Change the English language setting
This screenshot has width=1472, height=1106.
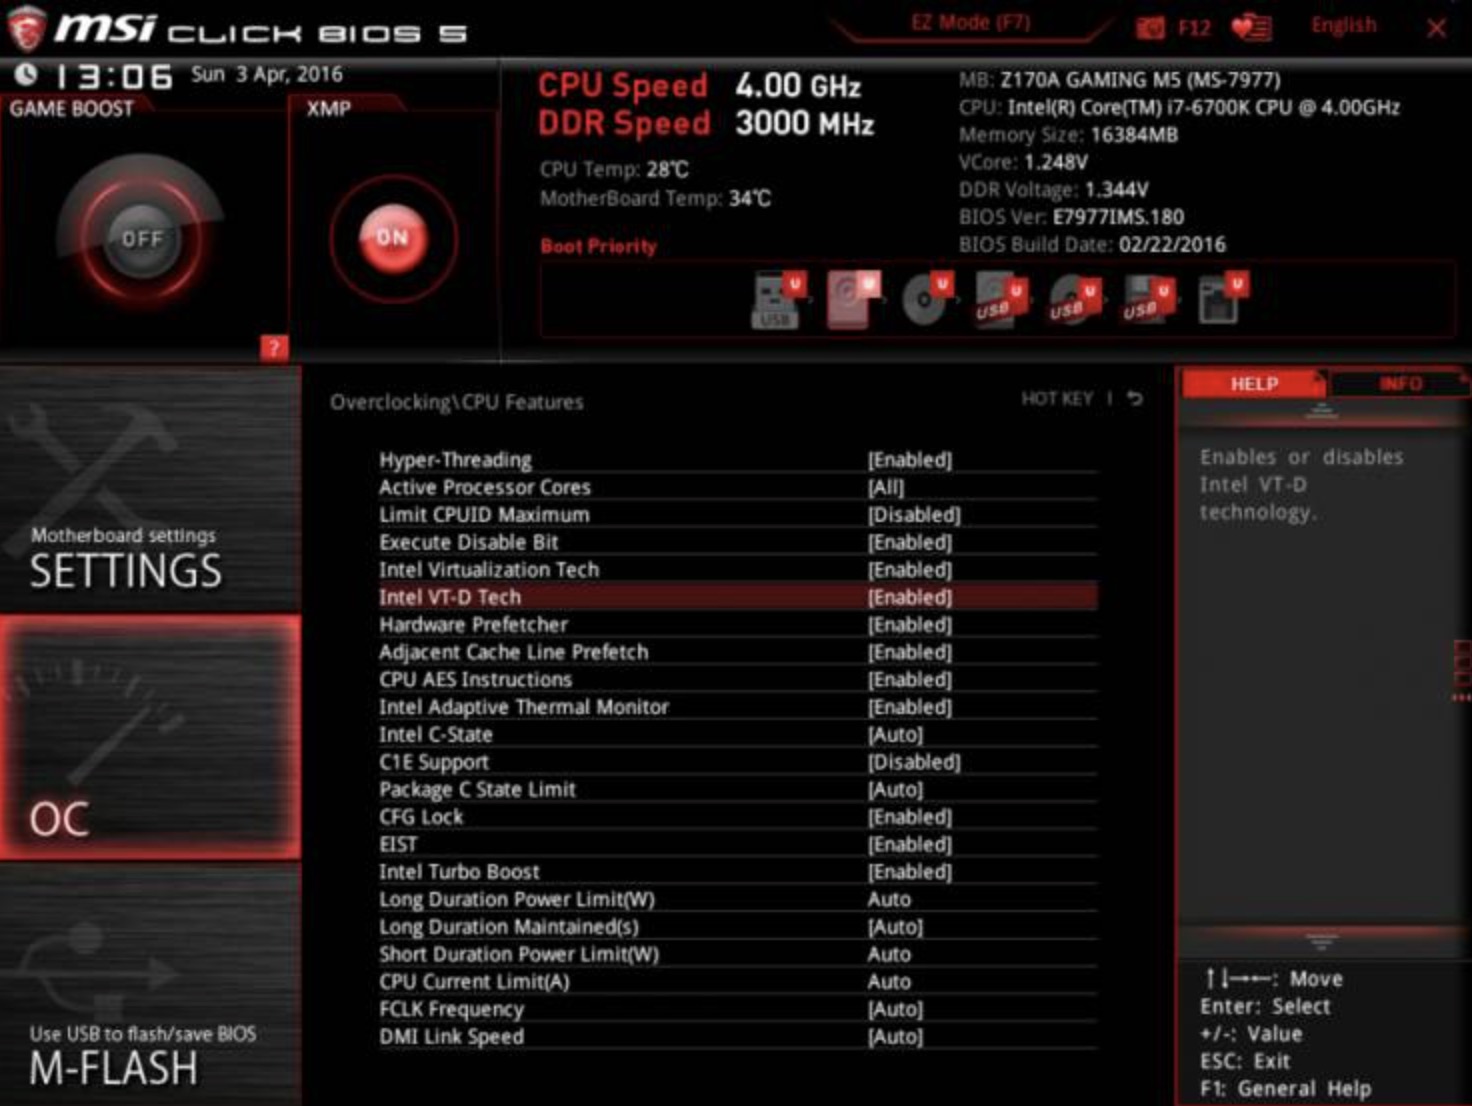[1344, 26]
